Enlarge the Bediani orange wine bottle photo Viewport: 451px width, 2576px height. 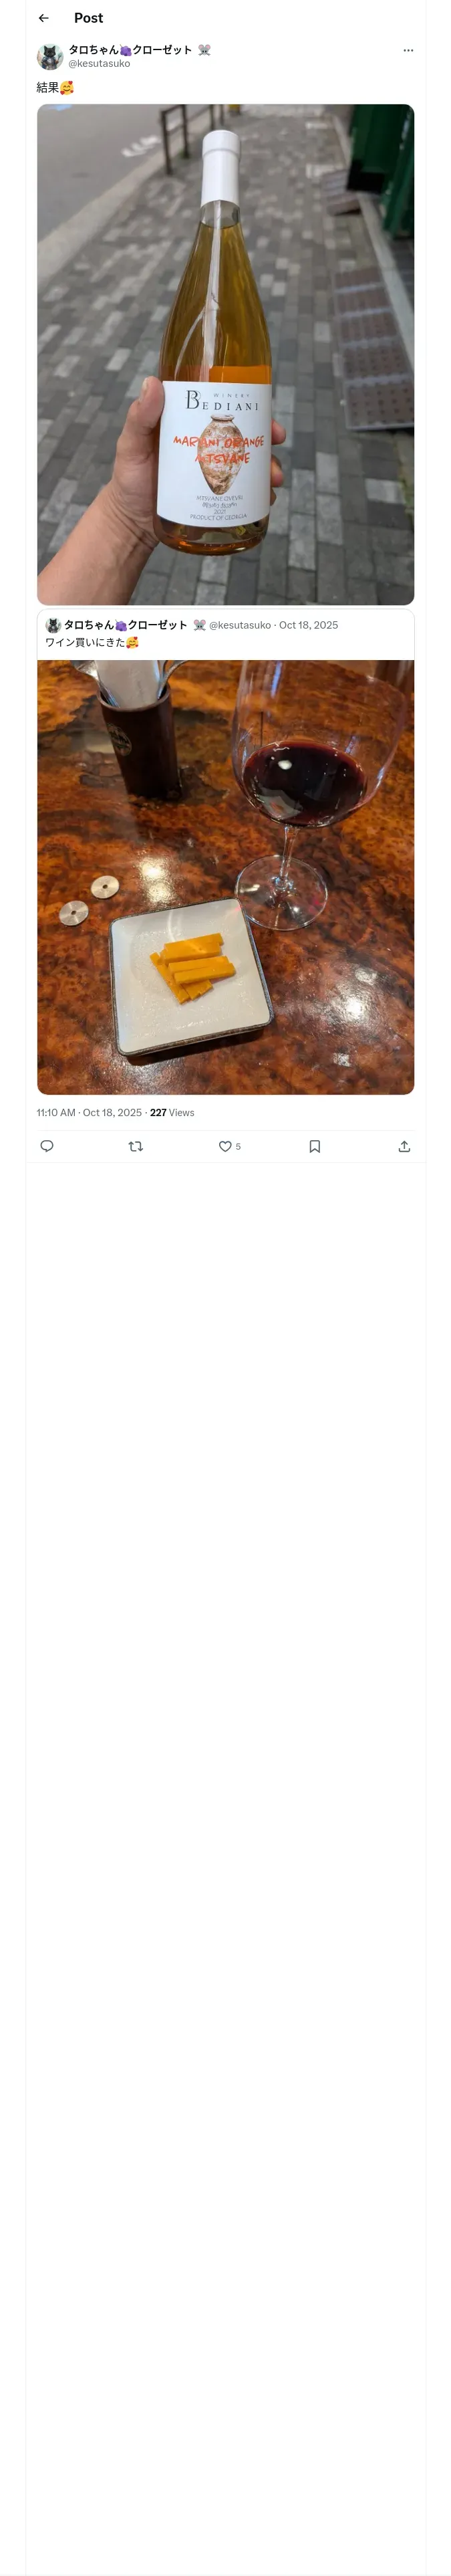coord(225,354)
